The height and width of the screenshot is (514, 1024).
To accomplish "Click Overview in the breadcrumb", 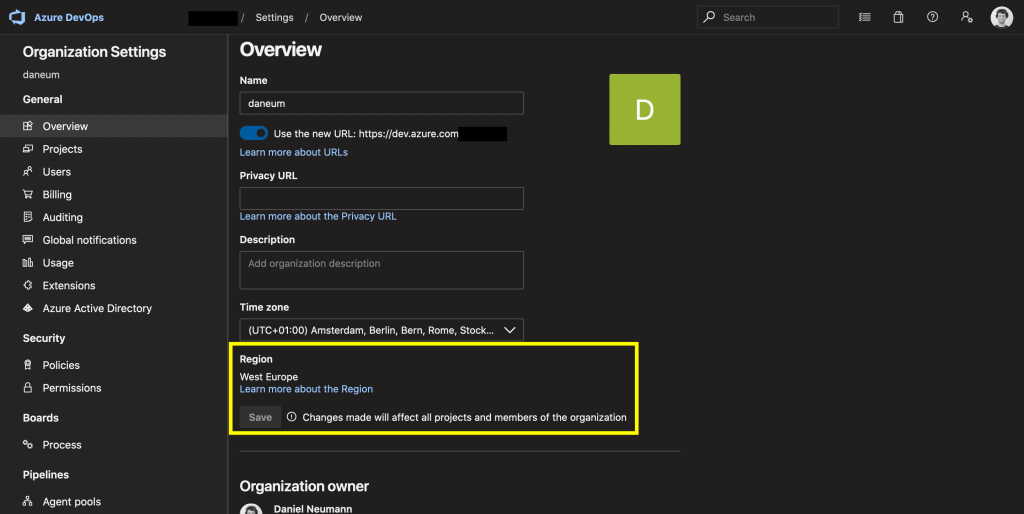I will pyautogui.click(x=341, y=18).
